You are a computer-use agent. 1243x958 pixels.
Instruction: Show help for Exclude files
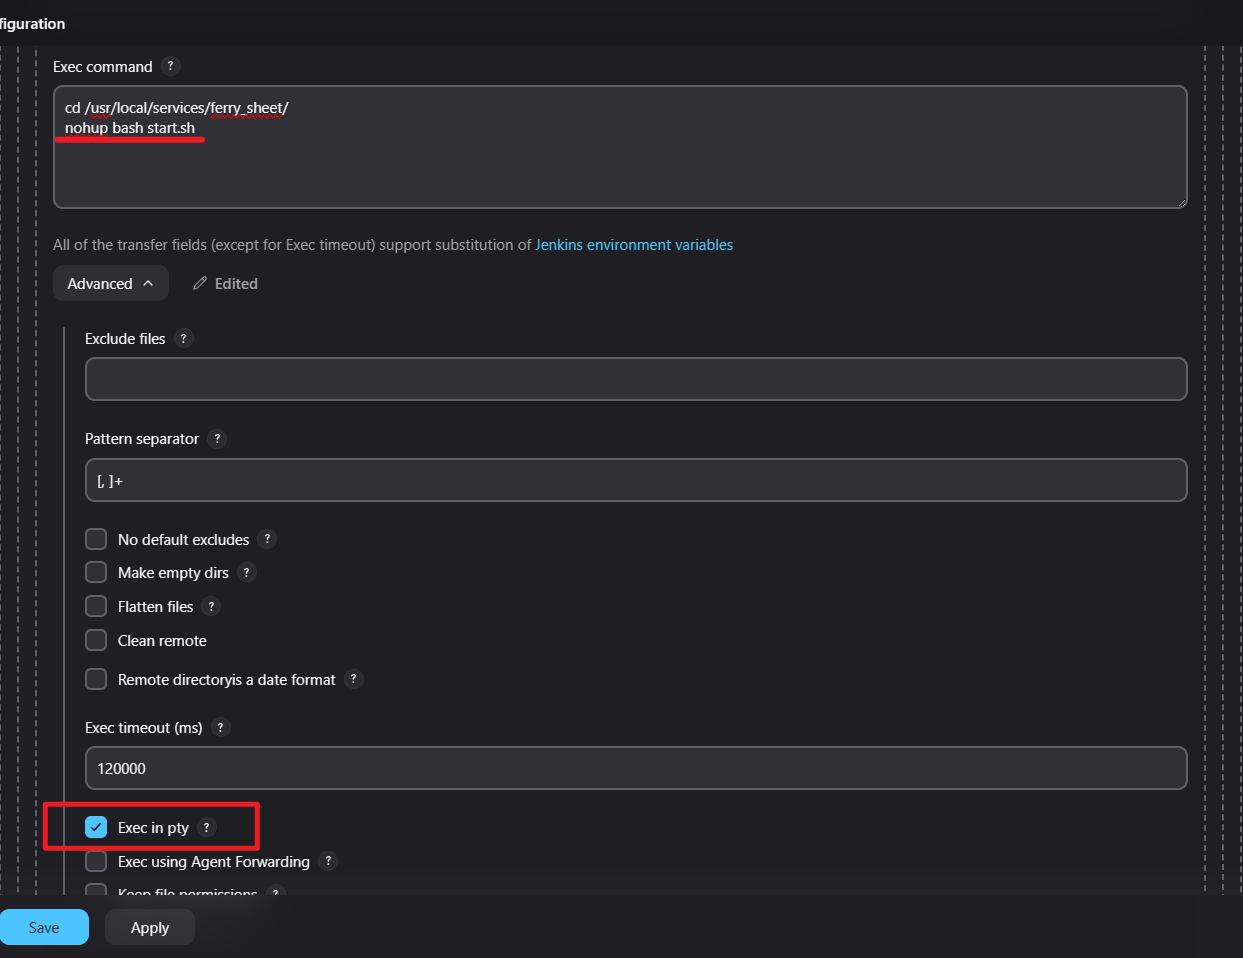coord(183,338)
